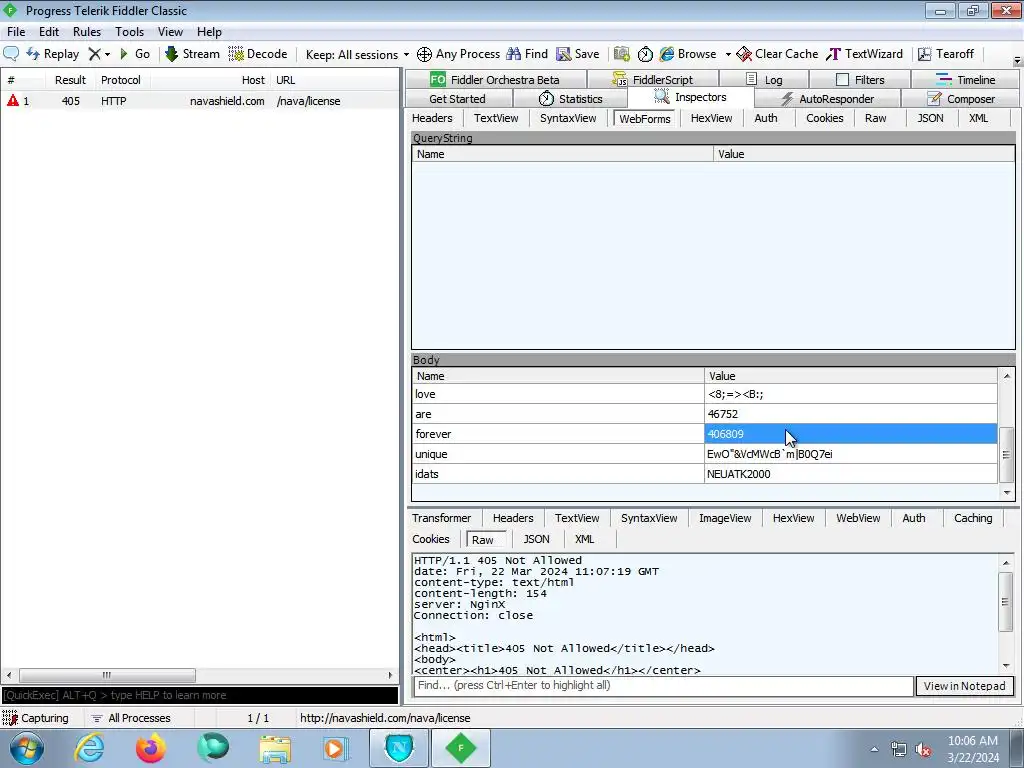The height and width of the screenshot is (768, 1024).
Task: Click the Find response text field
Action: pos(663,686)
